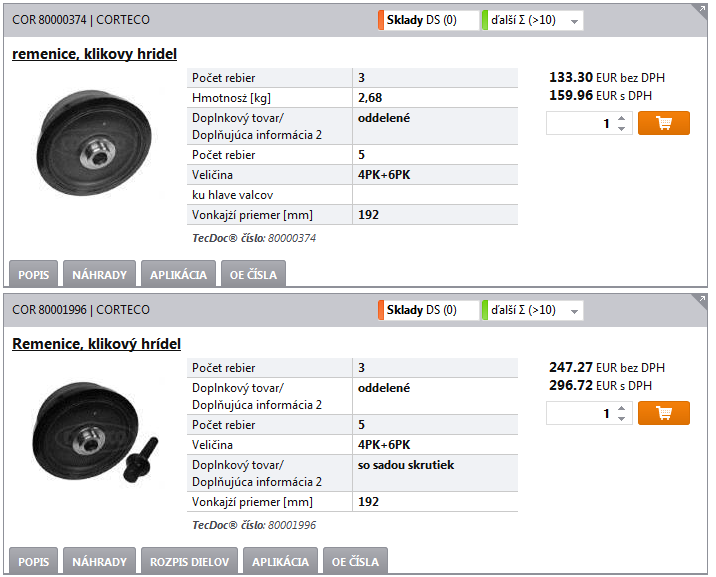Image resolution: width=716 pixels, height=577 pixels.
Task: Decrease quantity for the 247.27 EUR item
Action: pyautogui.click(x=621, y=419)
